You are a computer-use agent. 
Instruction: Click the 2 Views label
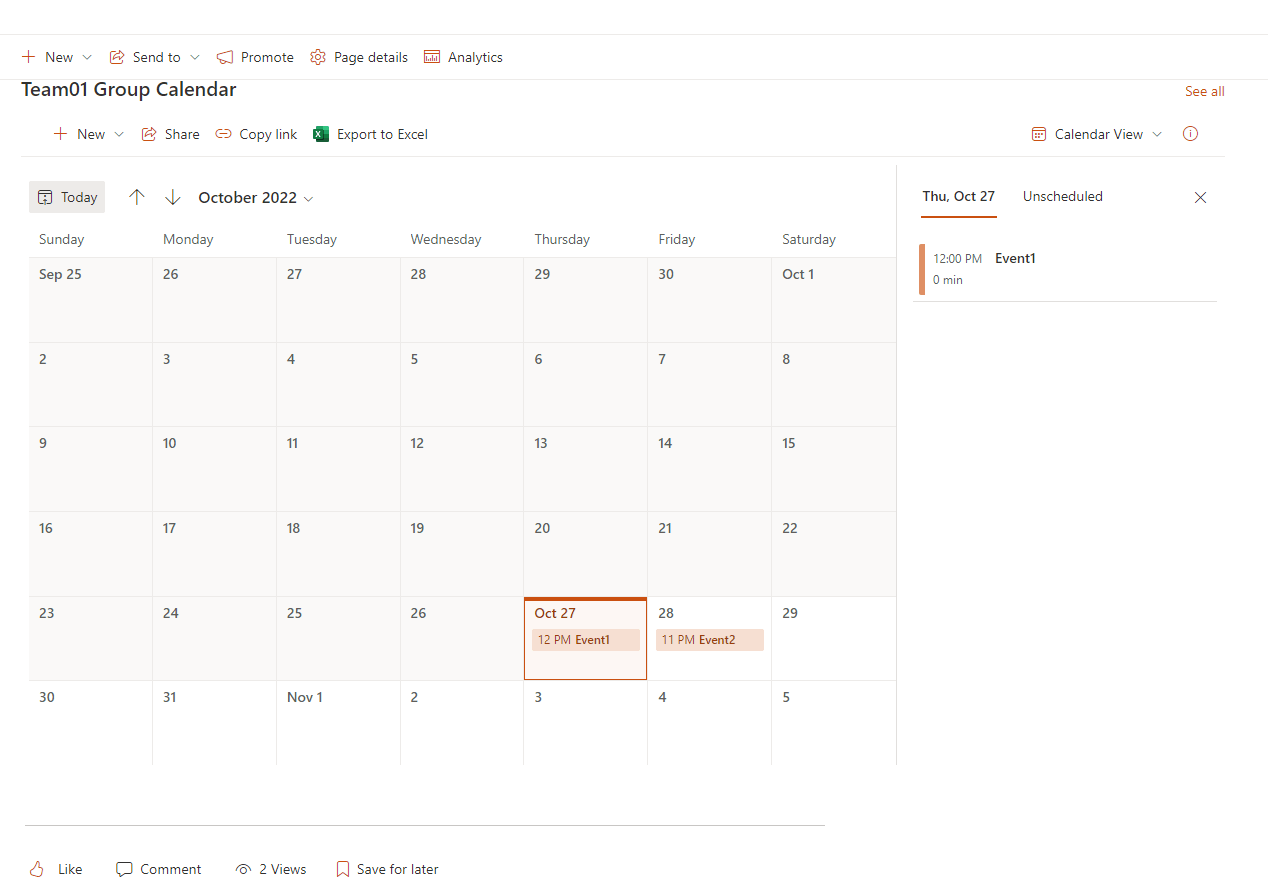point(283,869)
